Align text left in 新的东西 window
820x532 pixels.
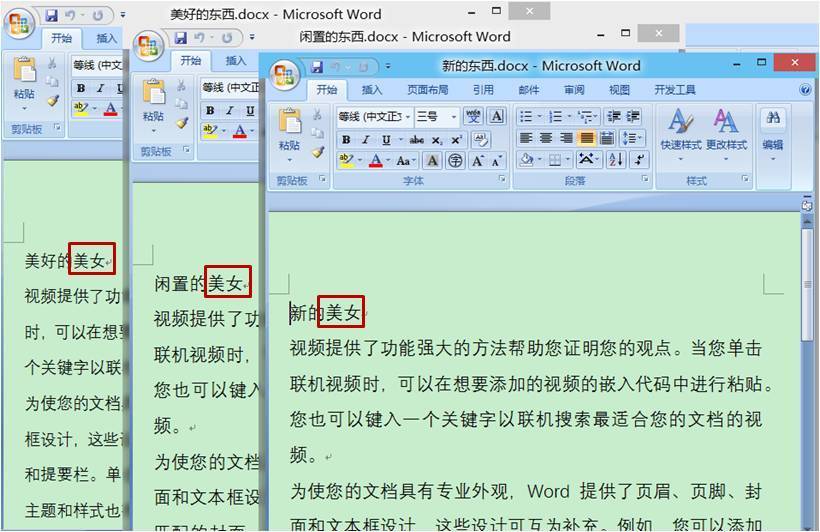click(526, 138)
